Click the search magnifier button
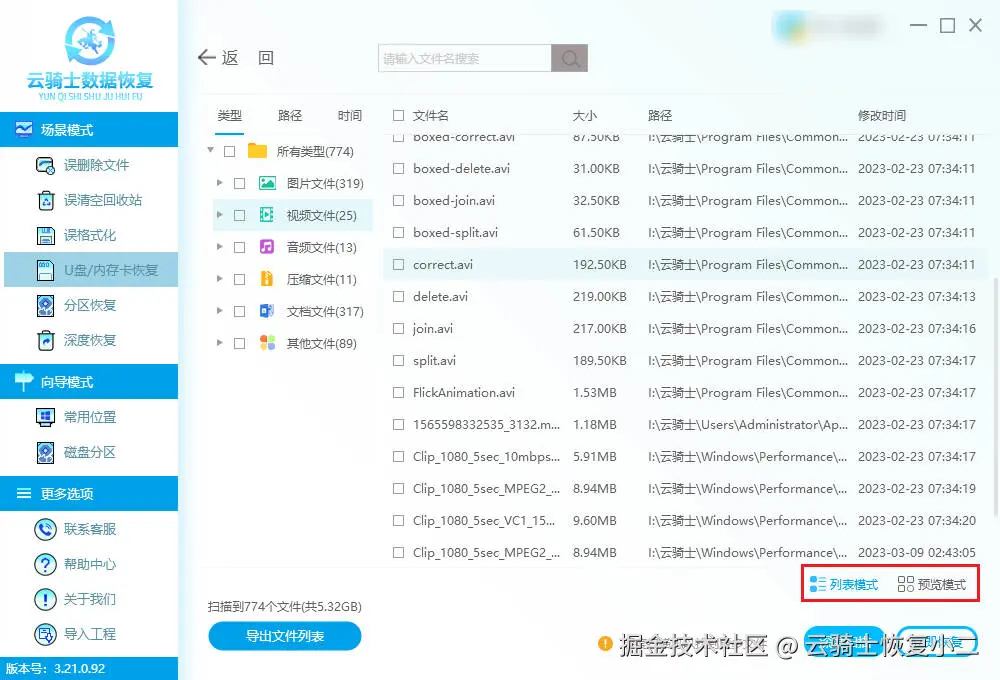 click(x=570, y=58)
